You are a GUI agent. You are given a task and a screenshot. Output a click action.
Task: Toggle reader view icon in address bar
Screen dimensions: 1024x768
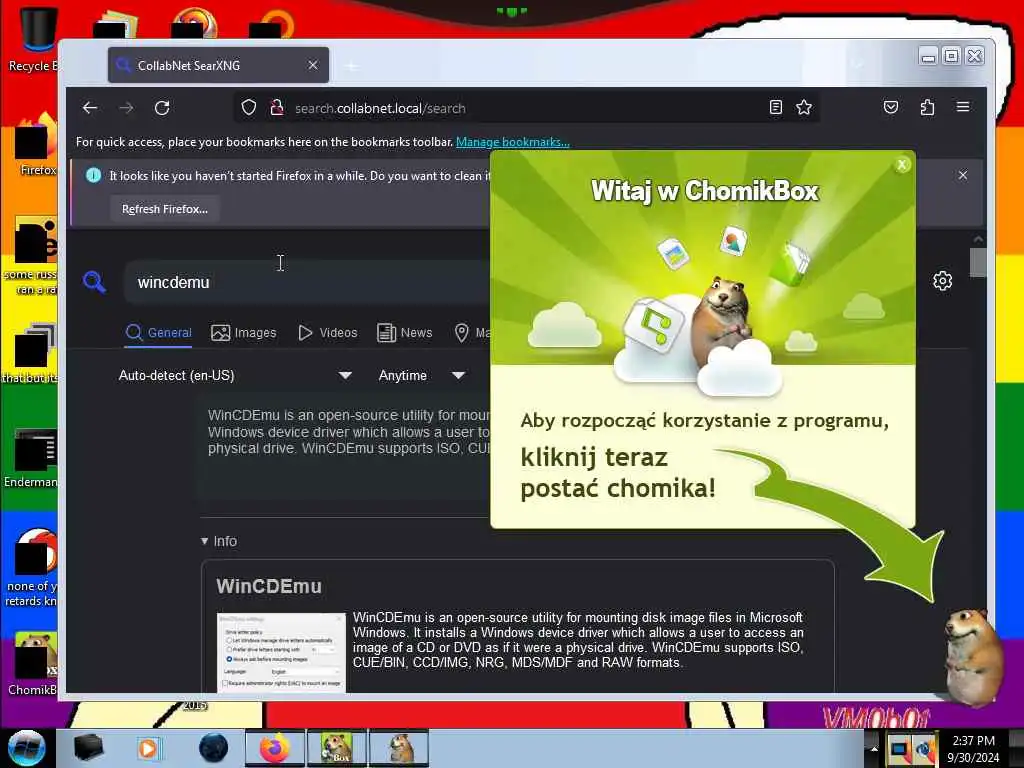(775, 108)
